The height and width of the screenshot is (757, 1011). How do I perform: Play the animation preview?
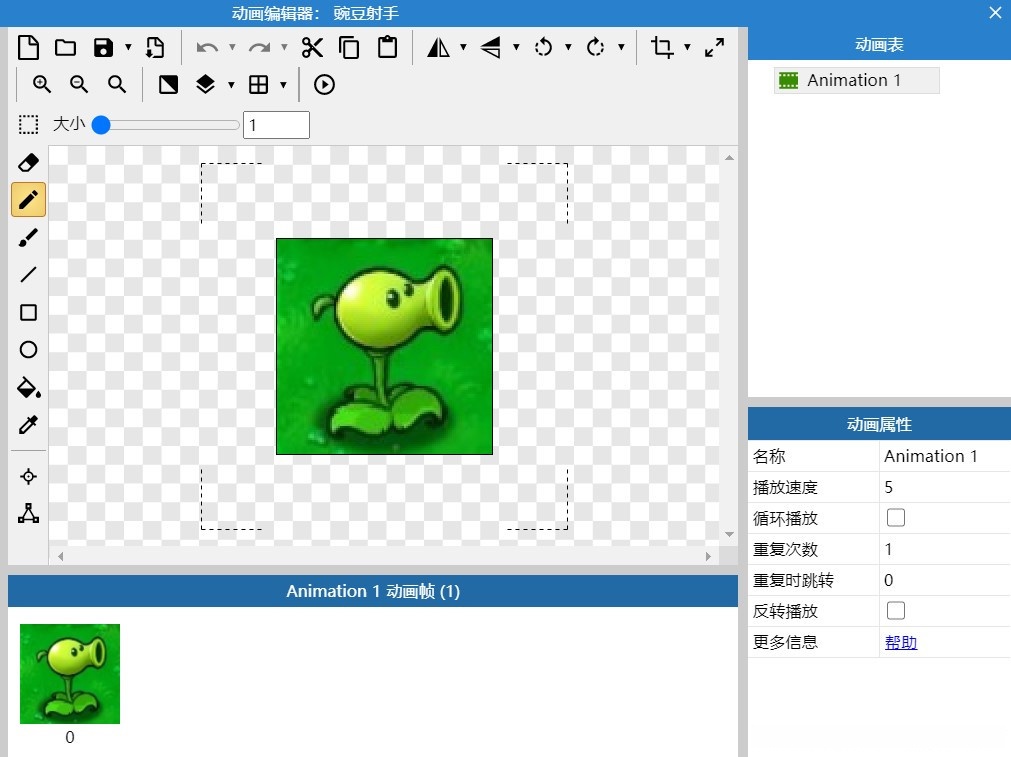324,84
